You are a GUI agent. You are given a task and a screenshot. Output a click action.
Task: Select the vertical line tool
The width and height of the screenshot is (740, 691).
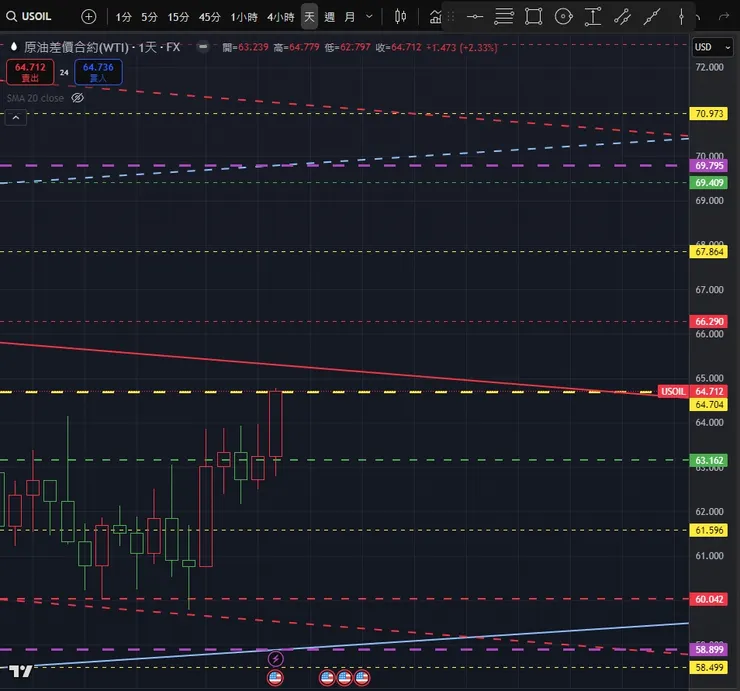(x=681, y=17)
